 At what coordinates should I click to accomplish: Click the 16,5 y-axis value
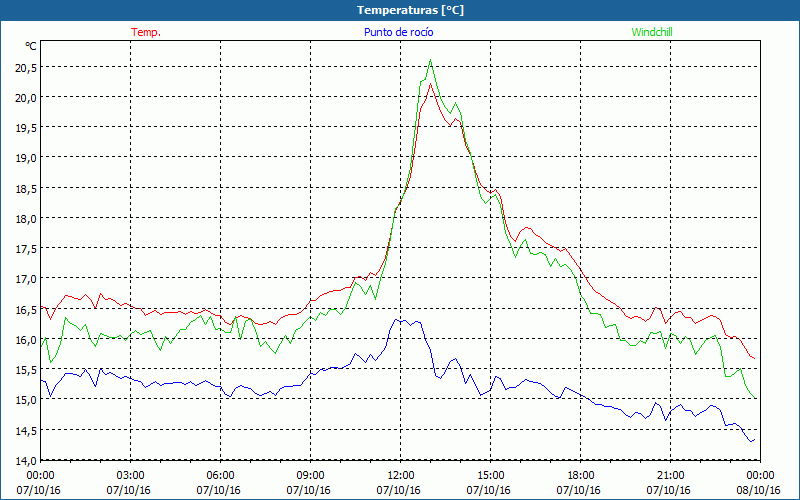pos(26,309)
